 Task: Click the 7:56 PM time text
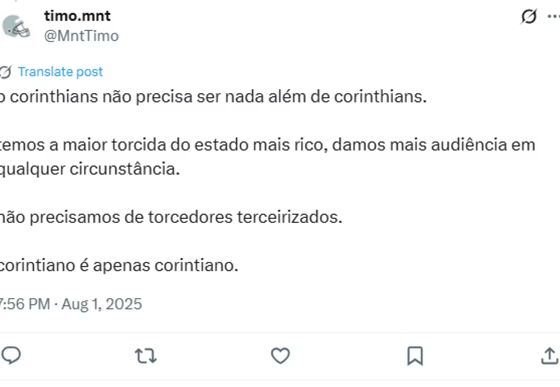(25, 304)
